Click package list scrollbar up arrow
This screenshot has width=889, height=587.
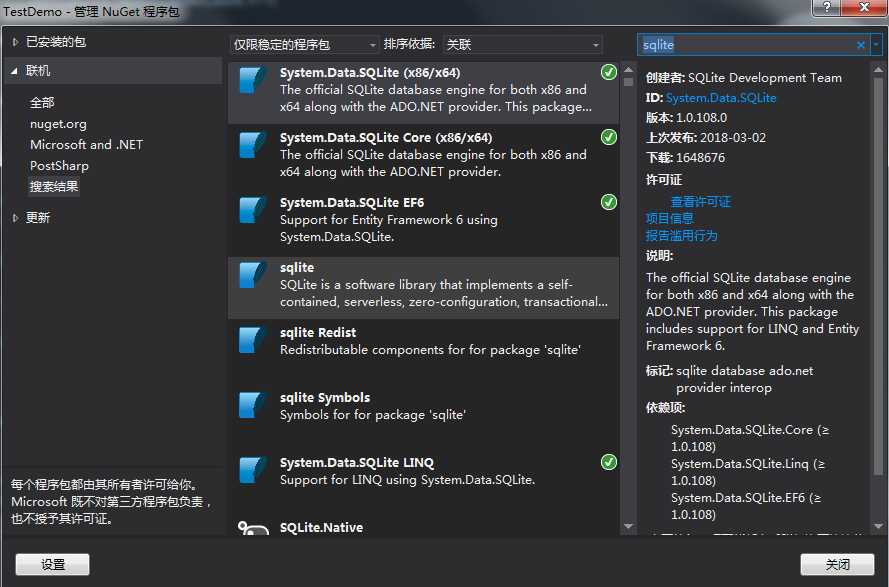click(x=628, y=69)
